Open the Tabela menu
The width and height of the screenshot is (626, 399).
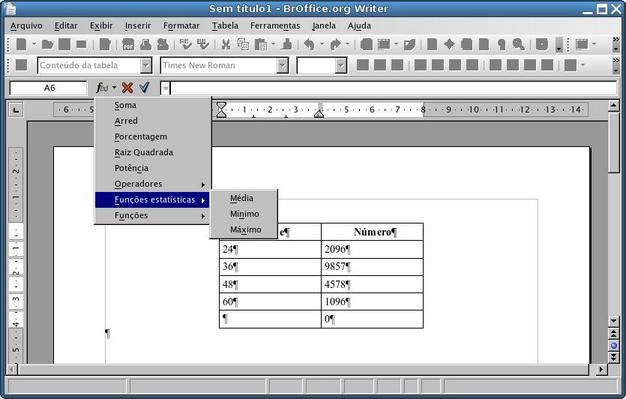point(225,26)
